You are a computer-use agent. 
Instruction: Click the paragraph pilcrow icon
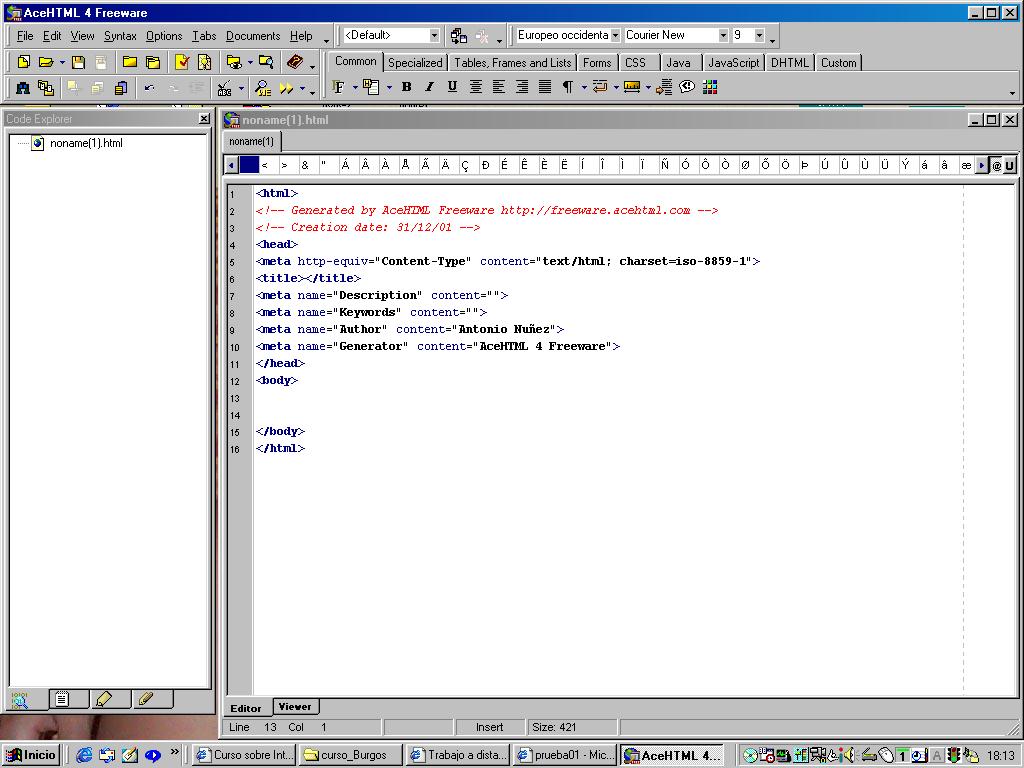(x=568, y=87)
